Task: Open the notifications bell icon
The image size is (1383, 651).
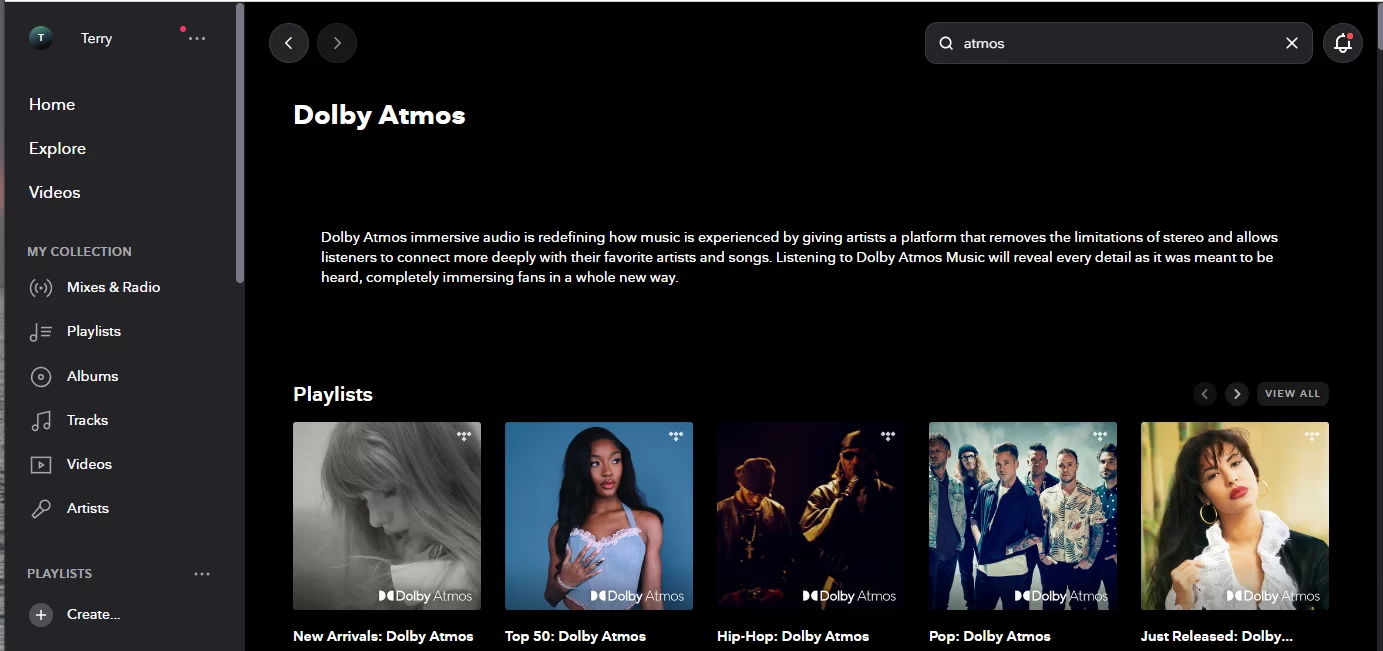Action: [1342, 43]
